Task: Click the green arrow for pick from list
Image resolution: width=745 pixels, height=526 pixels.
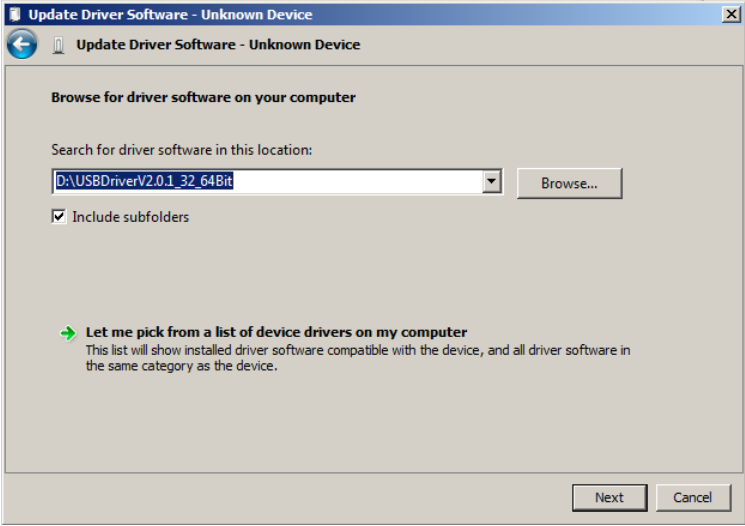Action: coord(68,333)
